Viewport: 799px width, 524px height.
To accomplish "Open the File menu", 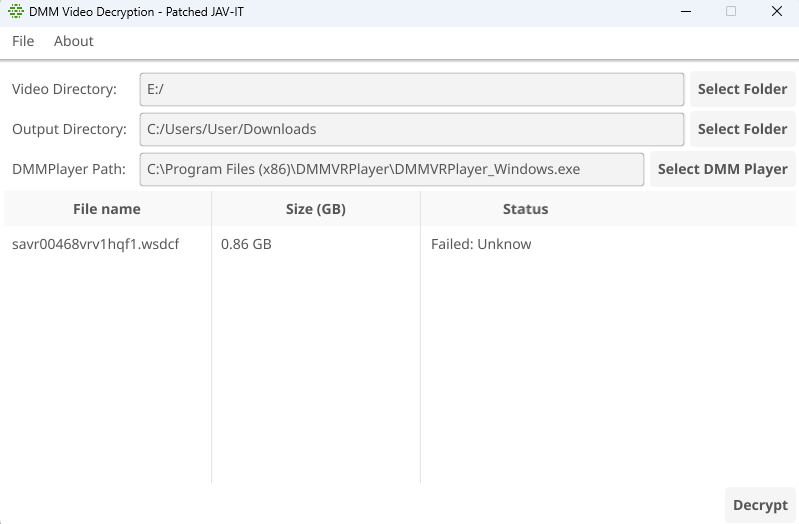I will point(23,41).
